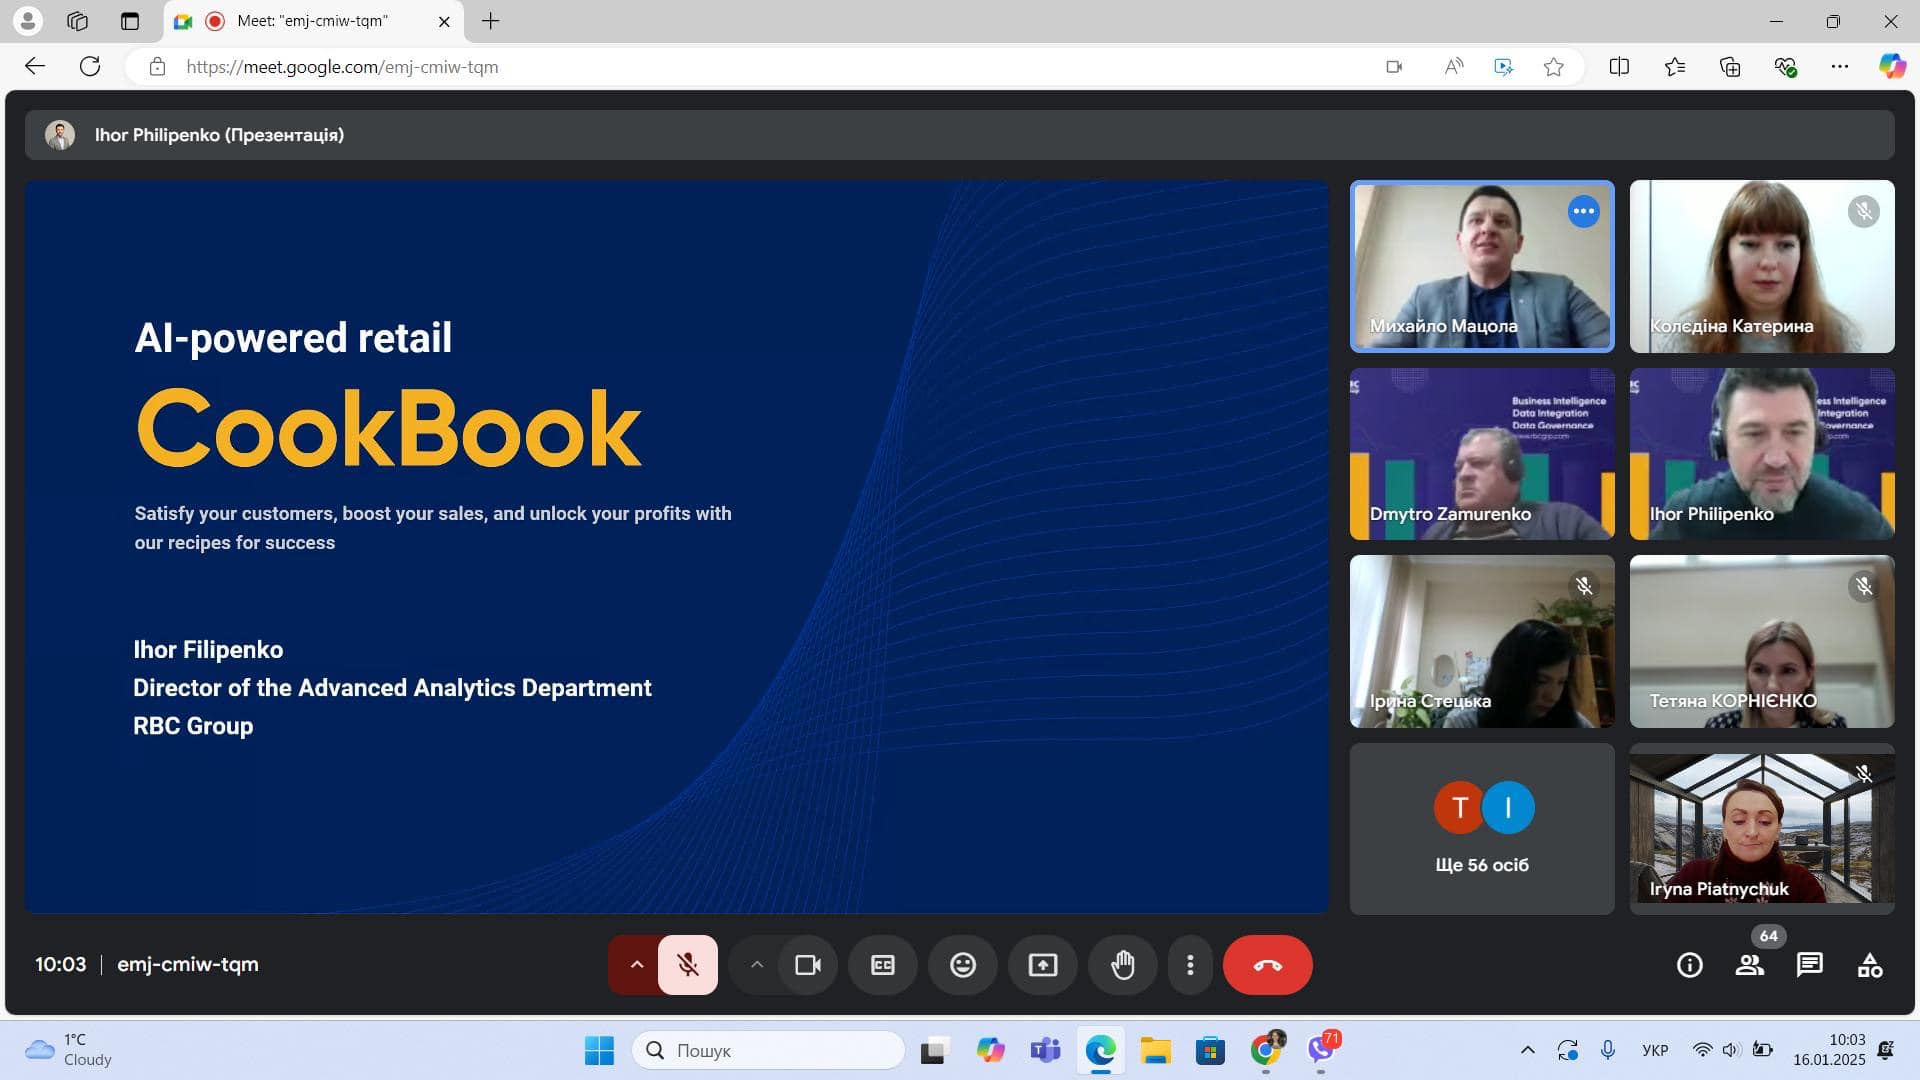
Task: Open options on Михайло Мацола's video tile
Action: pos(1583,211)
